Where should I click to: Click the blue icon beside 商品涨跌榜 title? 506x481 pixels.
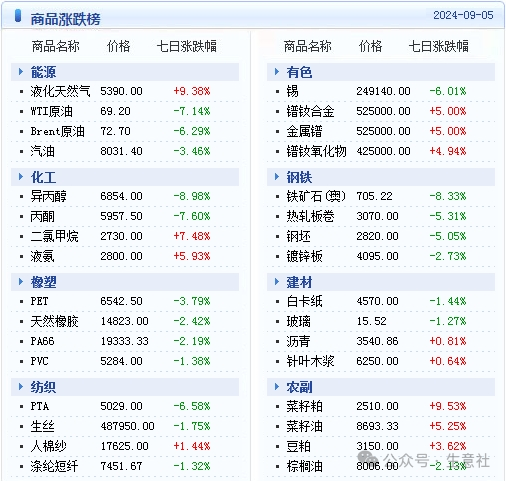[x=18, y=16]
